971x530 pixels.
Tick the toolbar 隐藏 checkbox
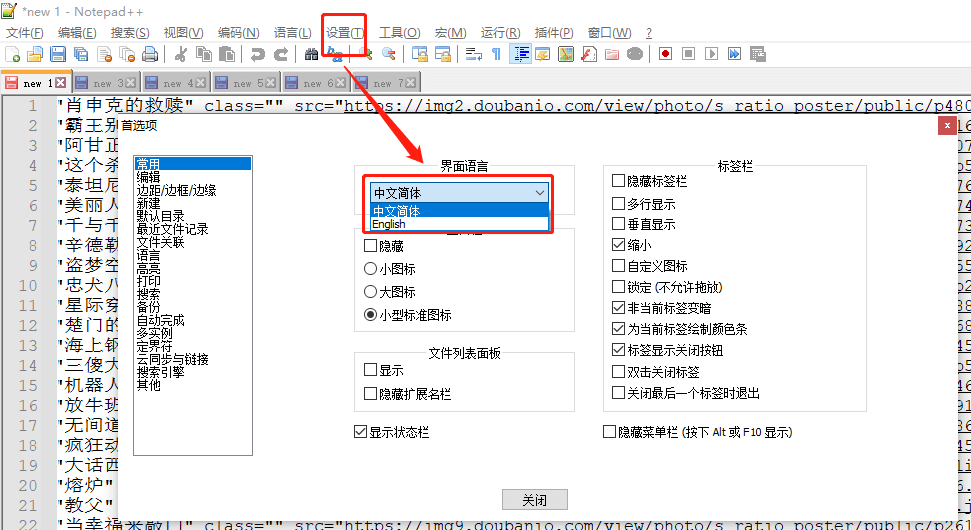(x=370, y=246)
